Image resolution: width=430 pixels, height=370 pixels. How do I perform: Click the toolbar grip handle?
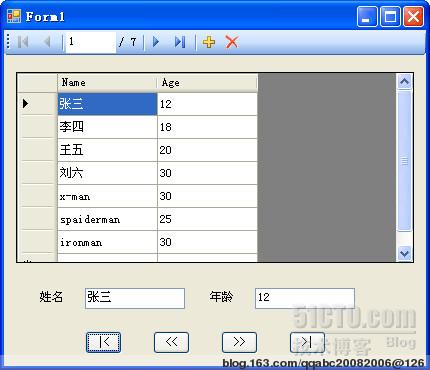click(8, 42)
